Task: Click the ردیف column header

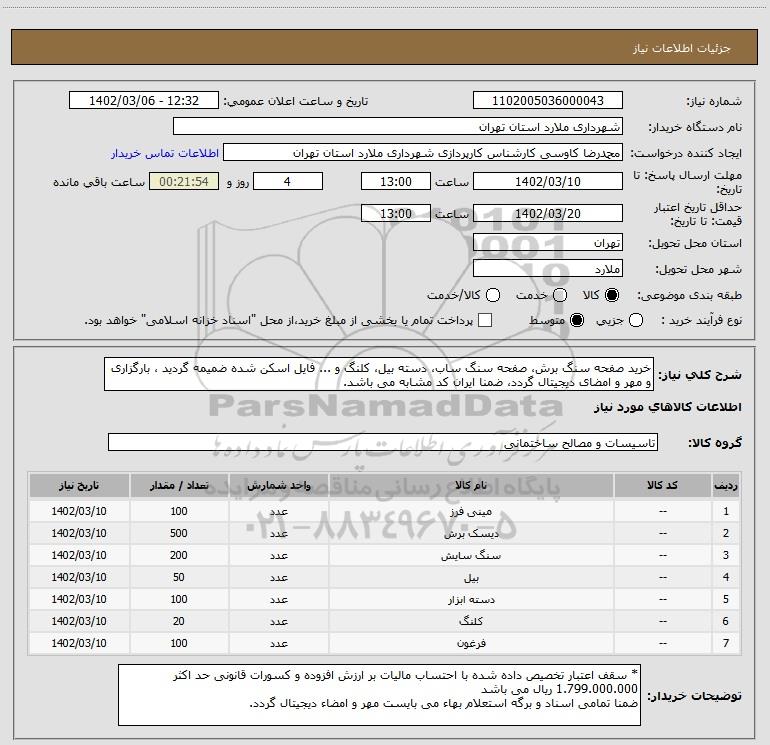Action: (x=726, y=485)
